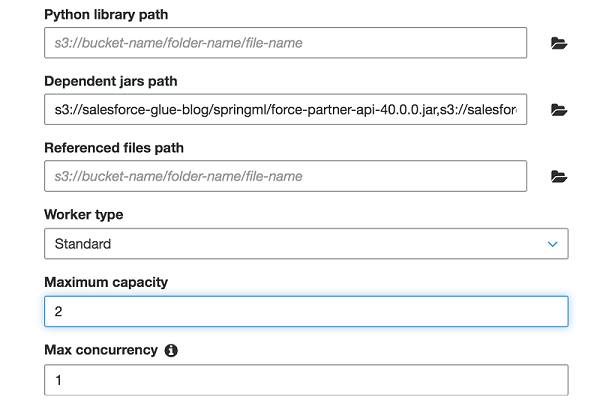
Task: Click the Max concurrency info icon
Action: (171, 351)
